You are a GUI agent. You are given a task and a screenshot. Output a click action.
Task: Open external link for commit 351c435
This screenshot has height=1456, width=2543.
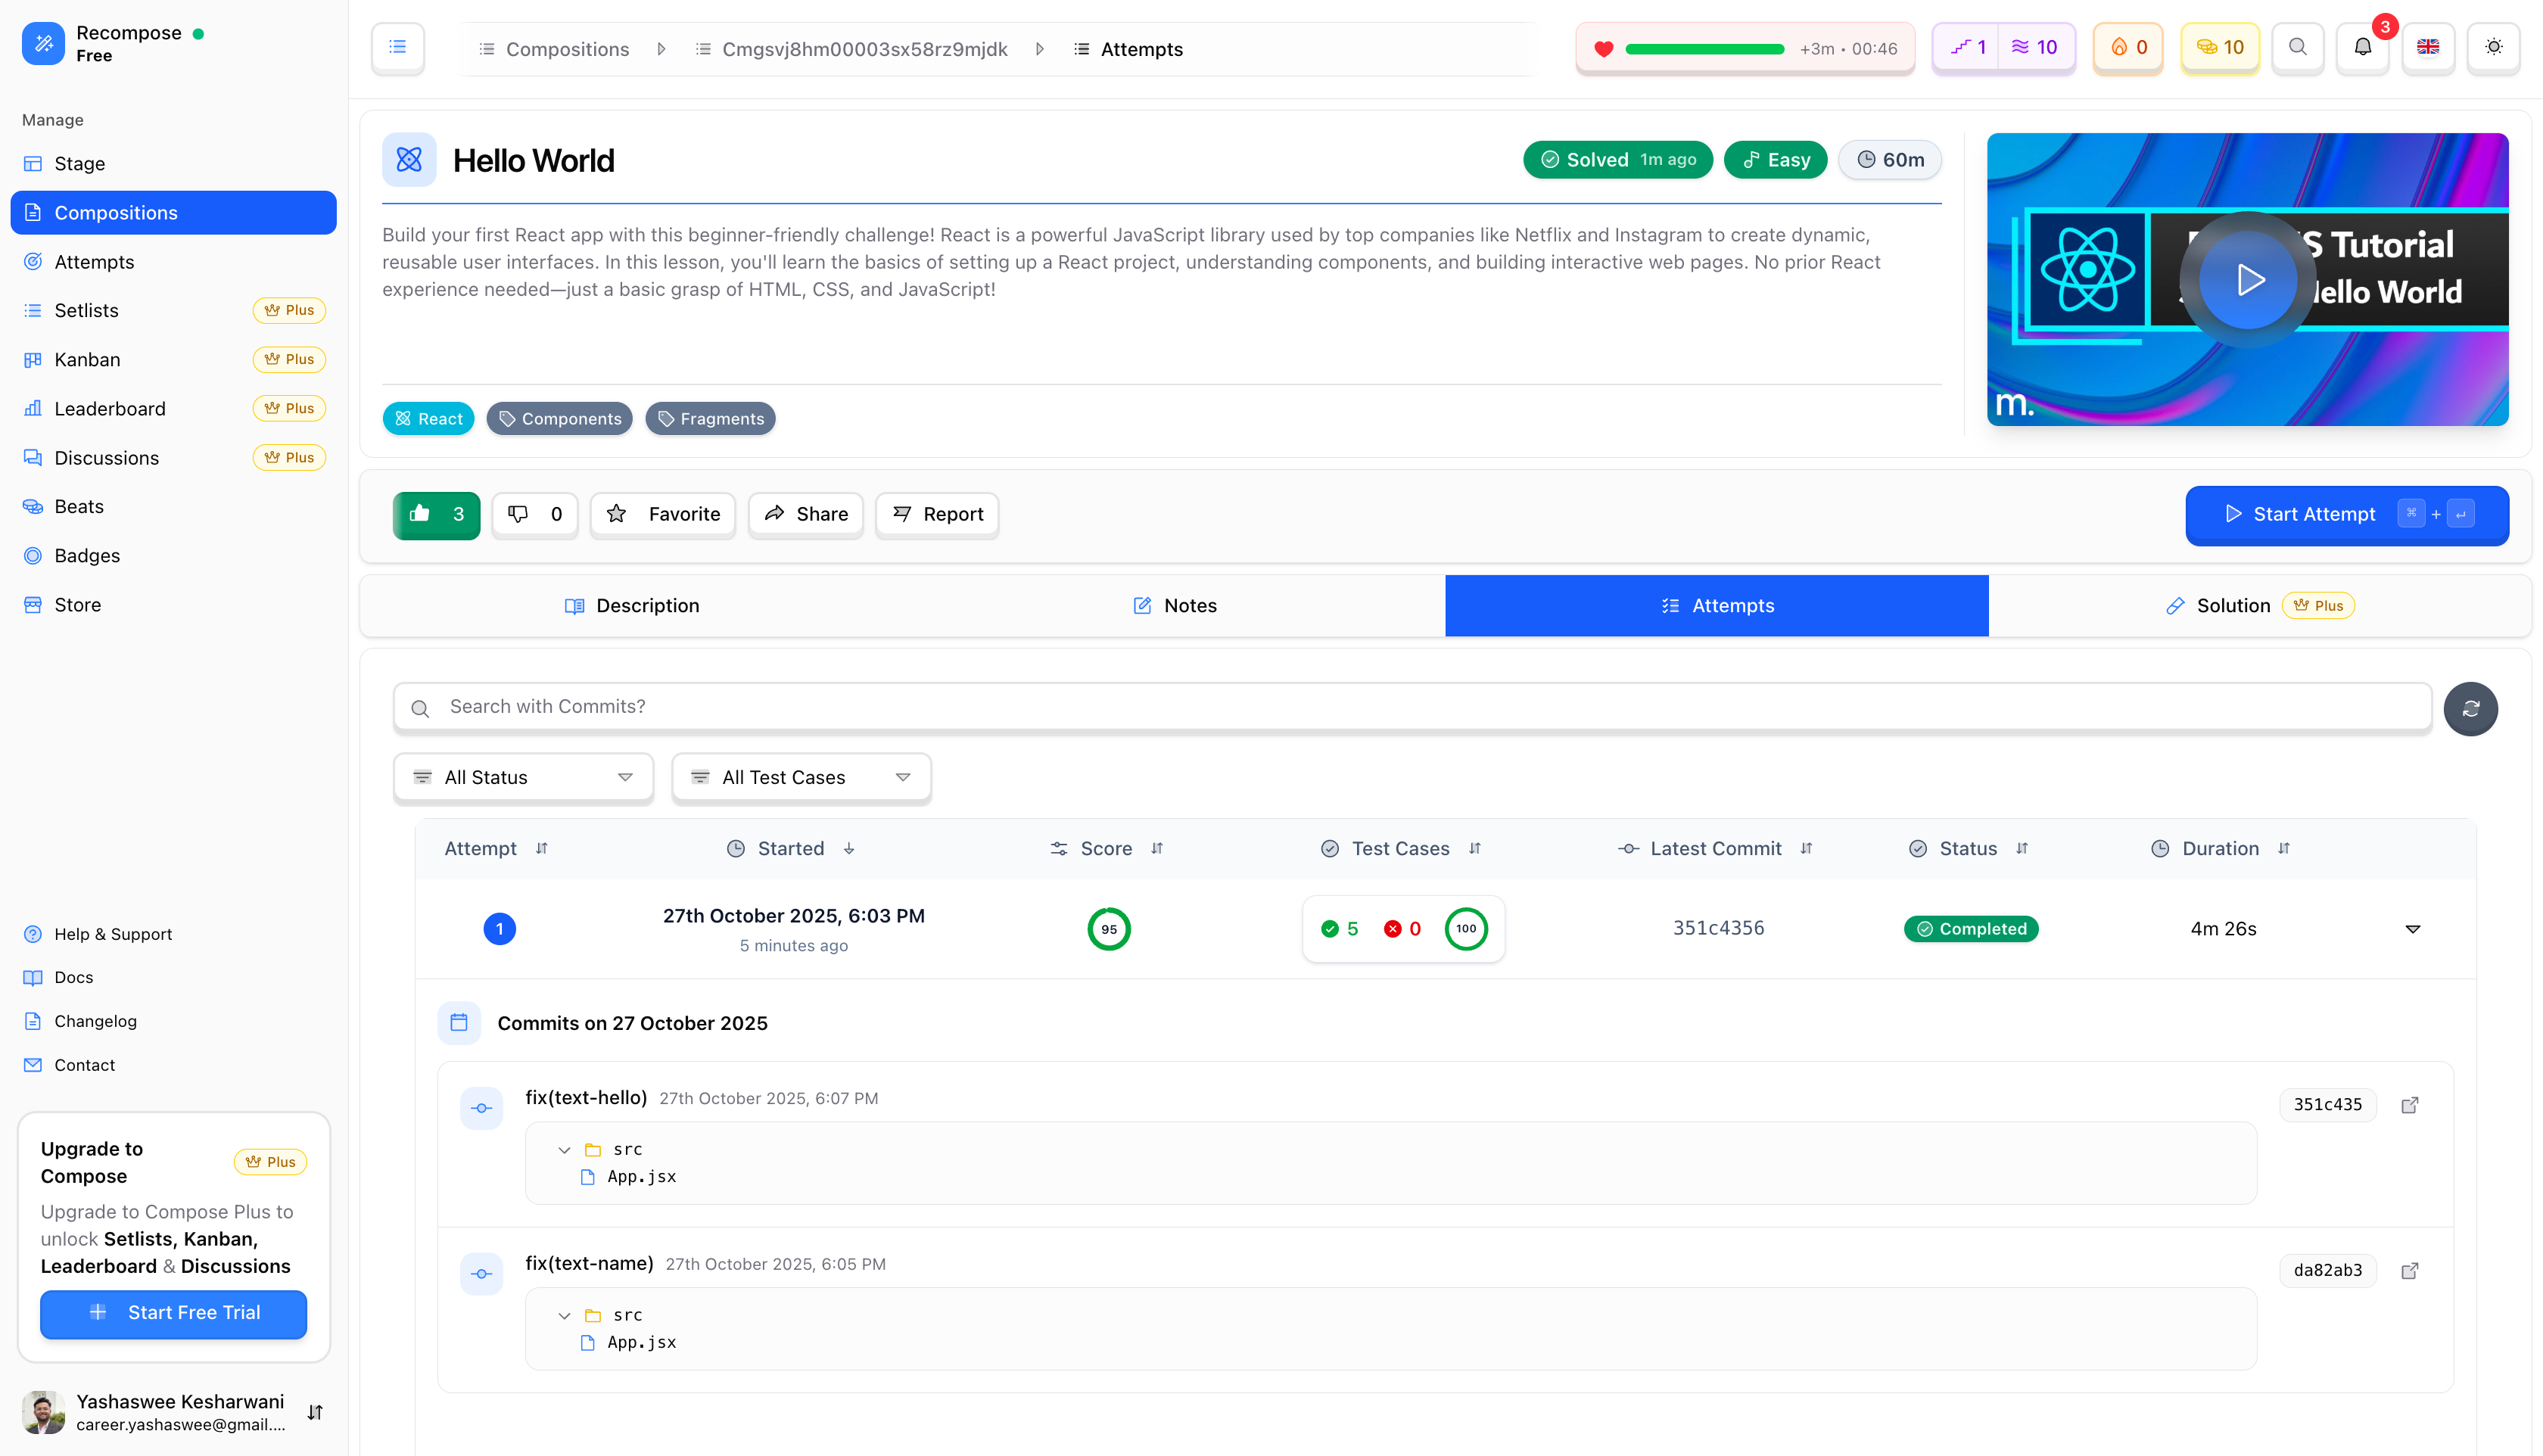(2410, 1104)
